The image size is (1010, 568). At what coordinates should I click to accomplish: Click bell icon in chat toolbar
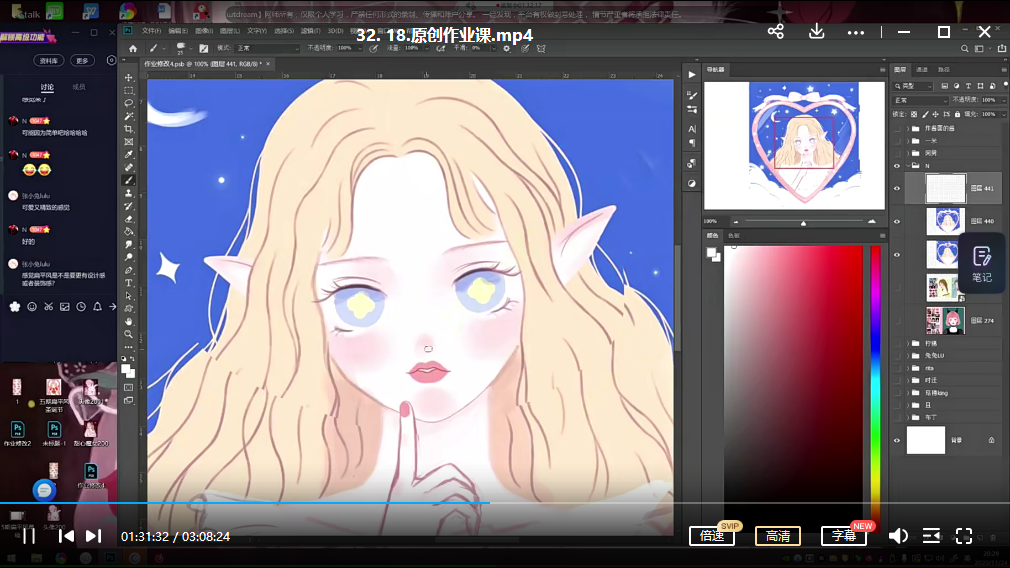coord(97,307)
